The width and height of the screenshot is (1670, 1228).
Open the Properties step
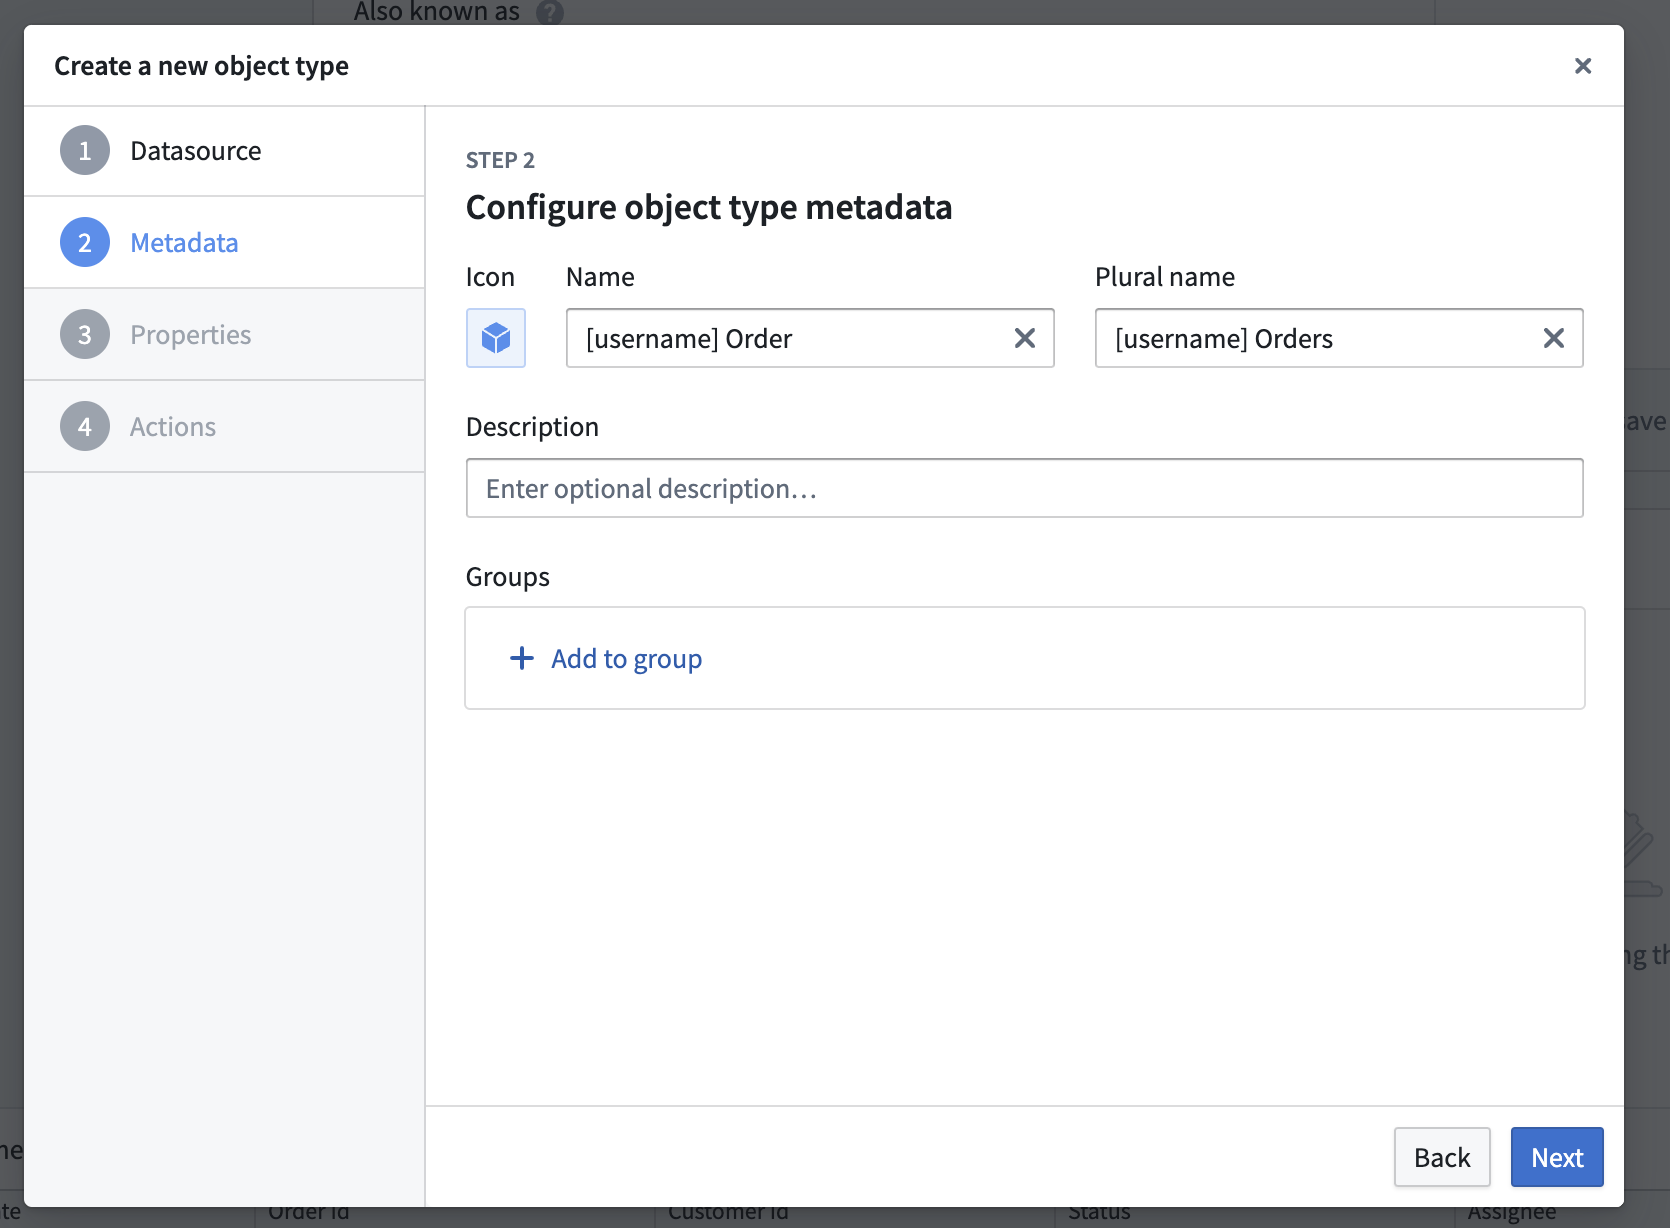coord(190,335)
